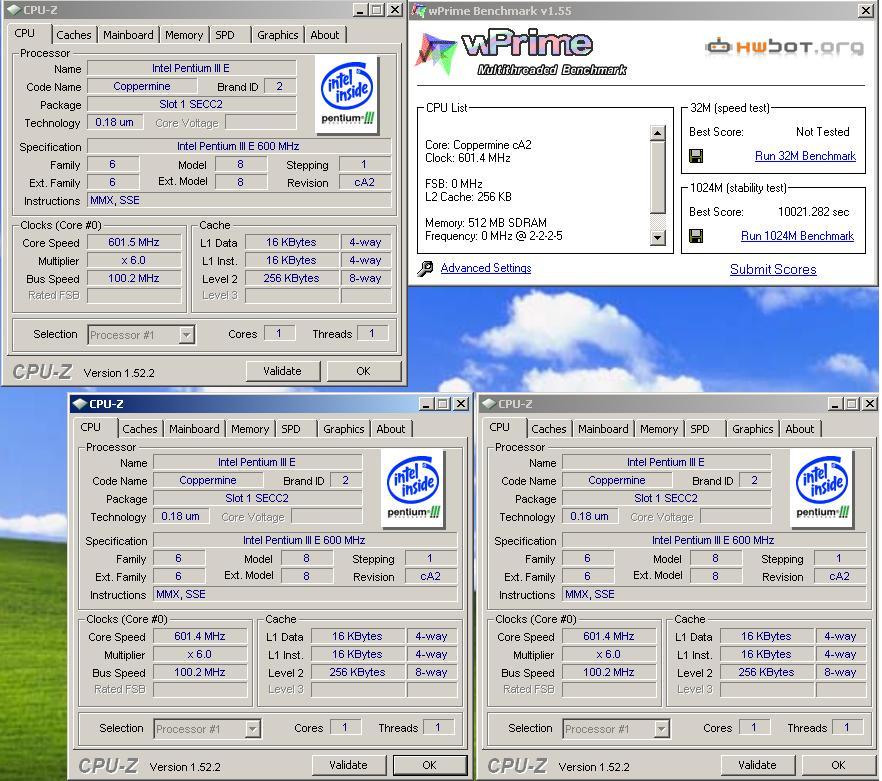Screen dimensions: 882x781
Task: Open Advanced Settings link in wPrime
Action: [486, 268]
